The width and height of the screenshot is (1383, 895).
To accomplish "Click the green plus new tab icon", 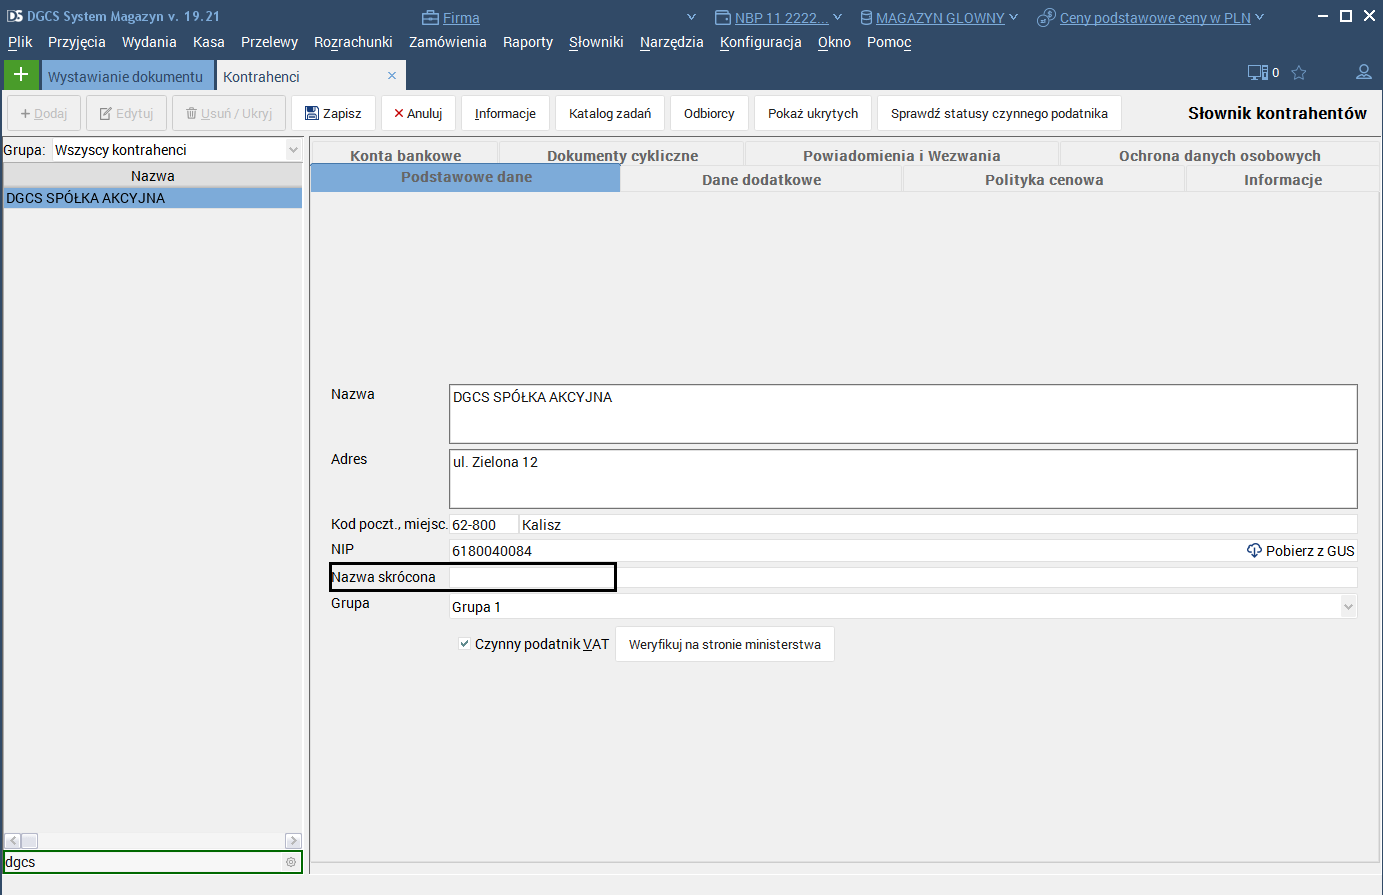I will point(21,75).
